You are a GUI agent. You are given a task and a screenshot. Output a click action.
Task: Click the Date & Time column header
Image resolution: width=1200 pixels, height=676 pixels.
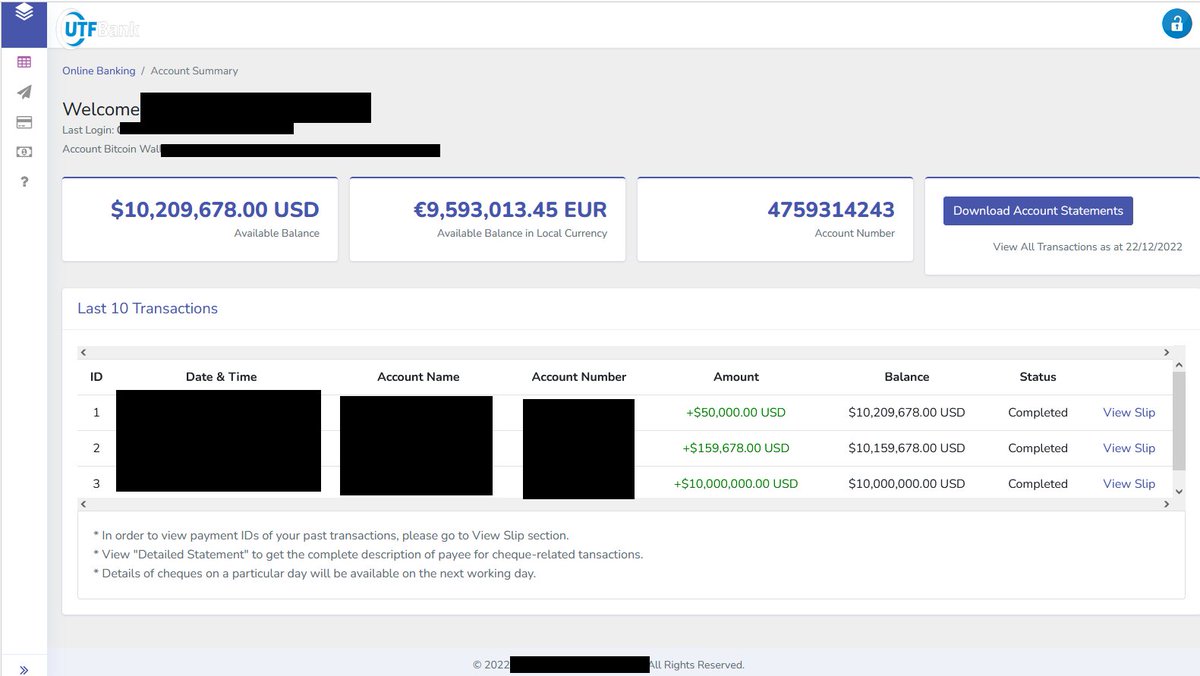pos(221,377)
